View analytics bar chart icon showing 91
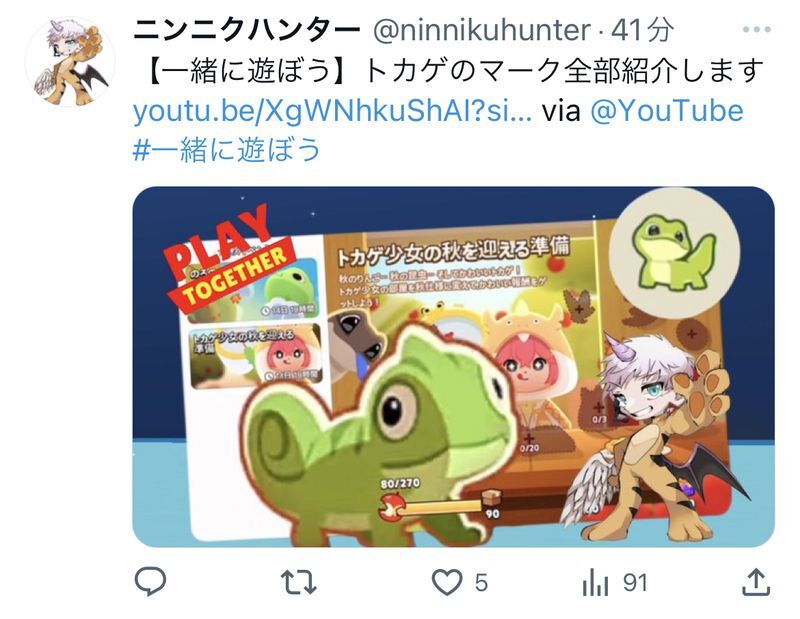Screen dimensions: 800x619 pyautogui.click(x=595, y=582)
